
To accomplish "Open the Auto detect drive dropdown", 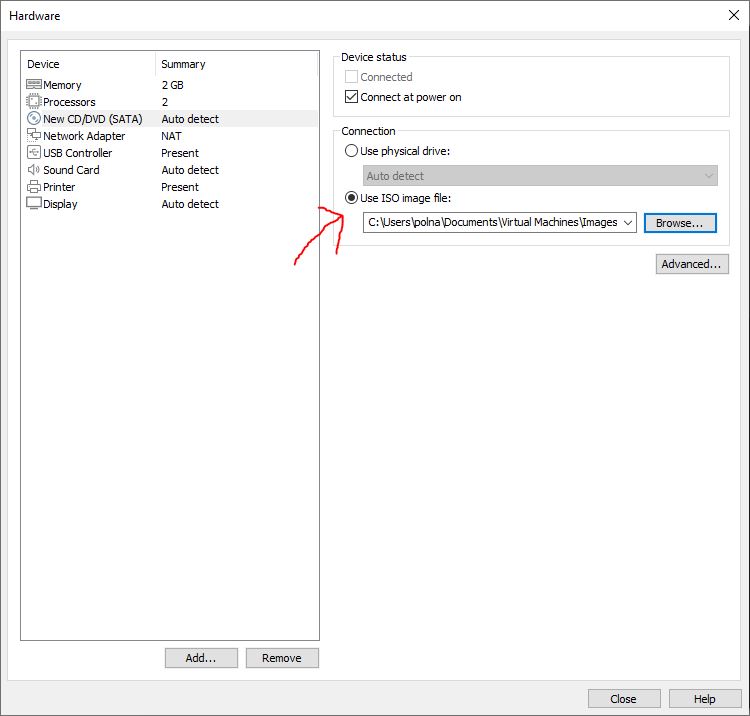I will (540, 176).
